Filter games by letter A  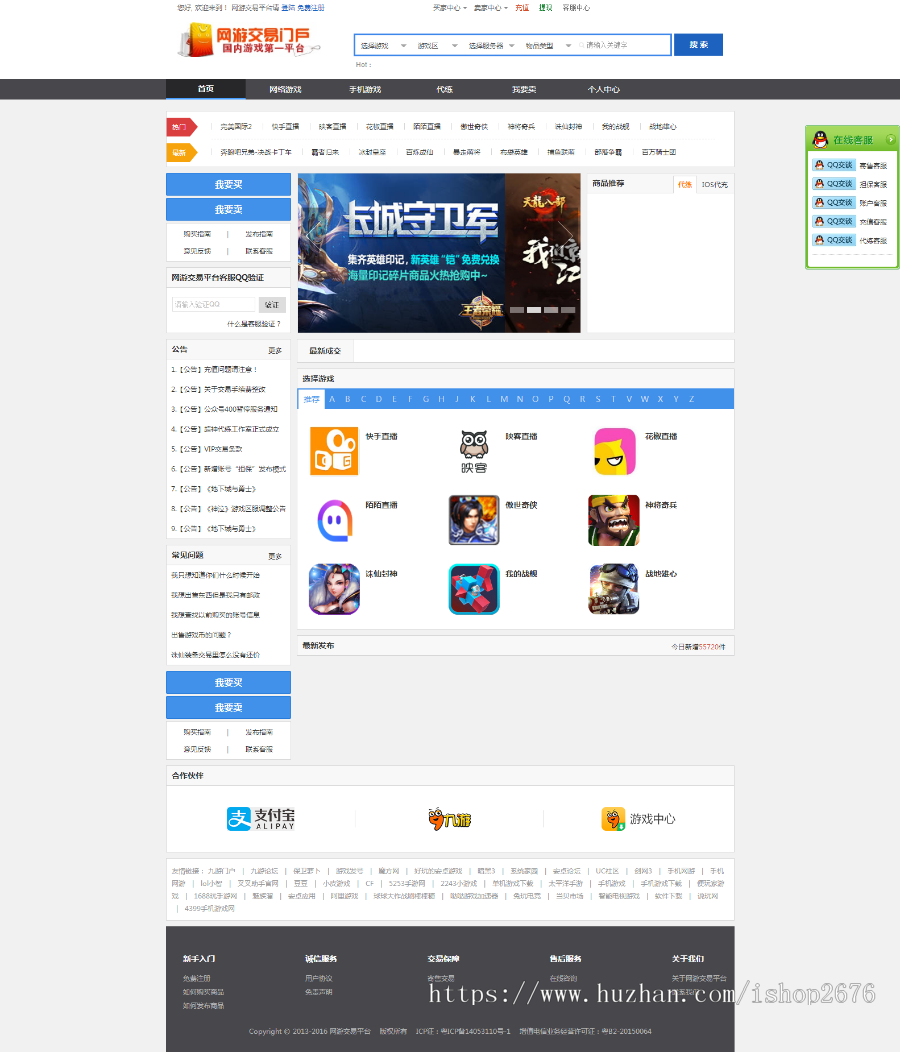[332, 399]
